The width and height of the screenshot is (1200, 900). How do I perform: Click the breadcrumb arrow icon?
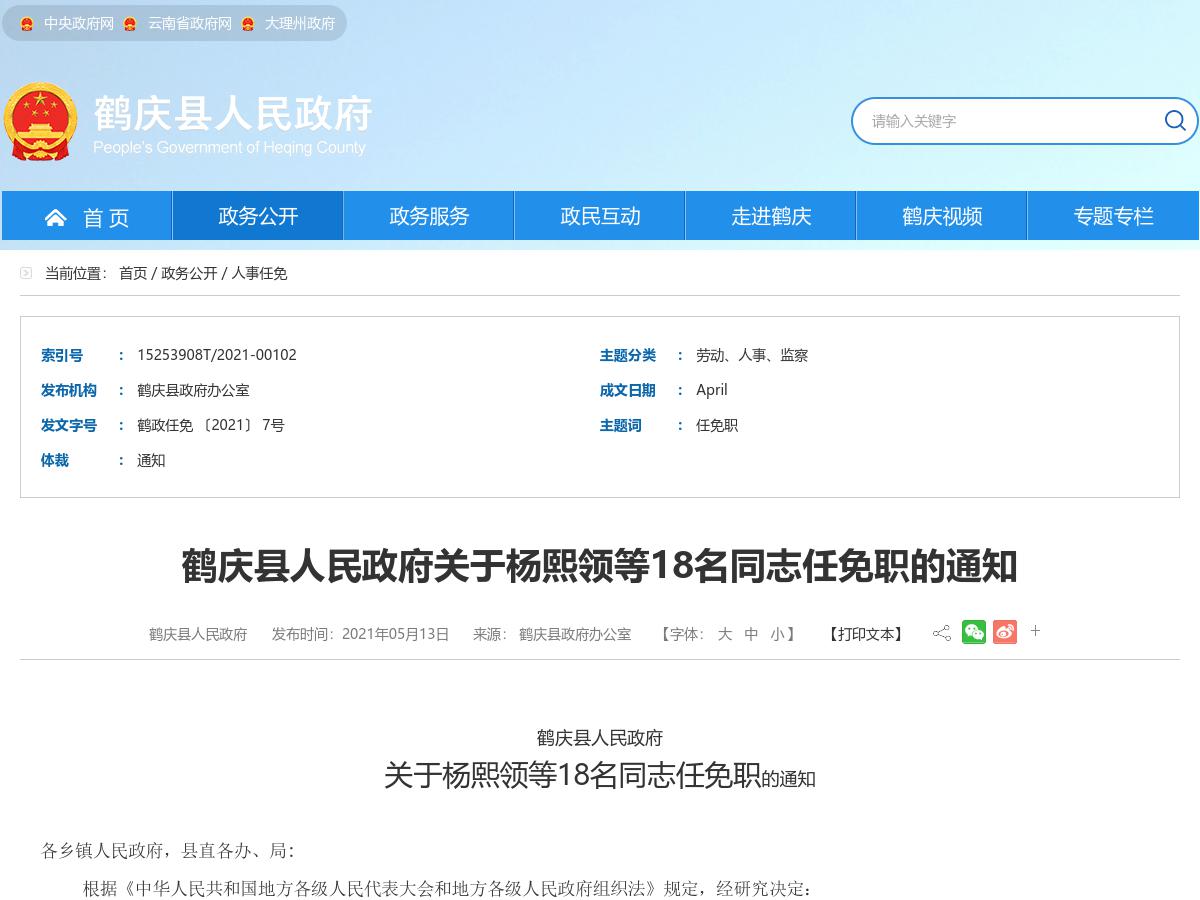[x=26, y=272]
